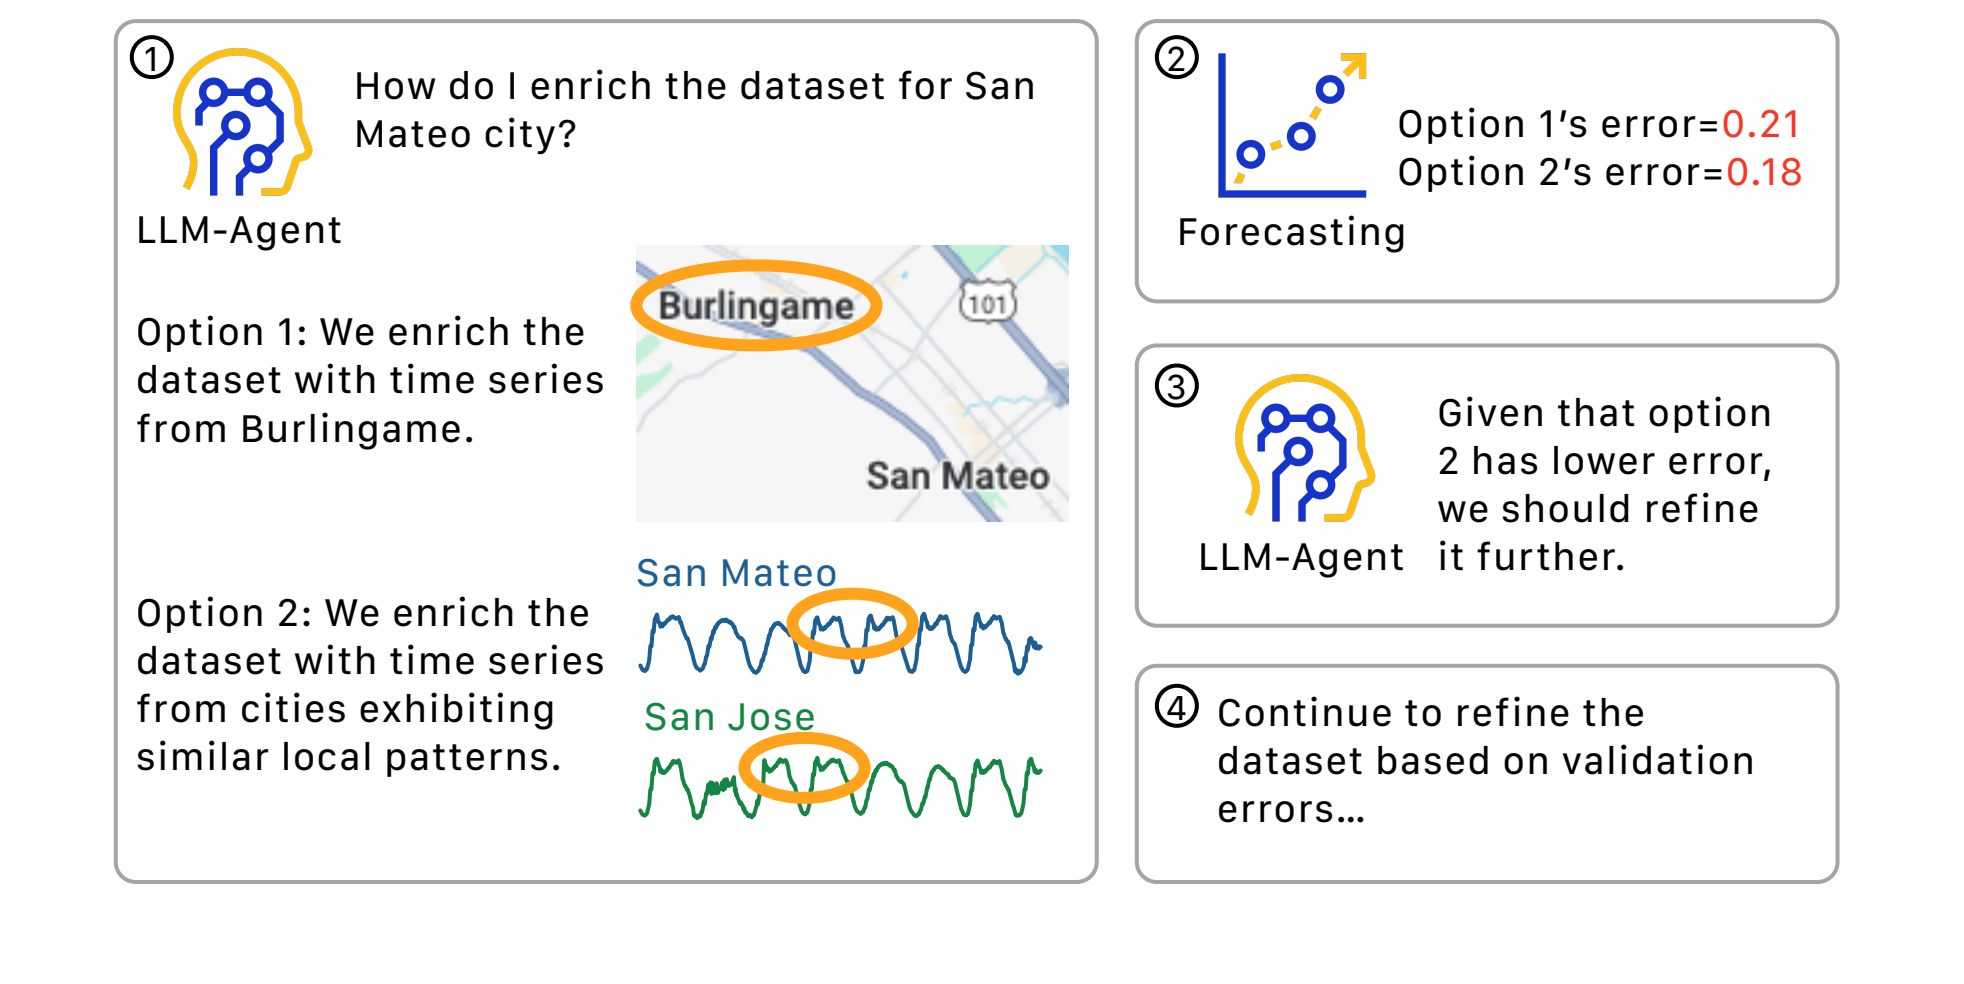Image resolution: width=1964 pixels, height=984 pixels.
Task: Click the San Mateo label on the map
Action: click(957, 476)
